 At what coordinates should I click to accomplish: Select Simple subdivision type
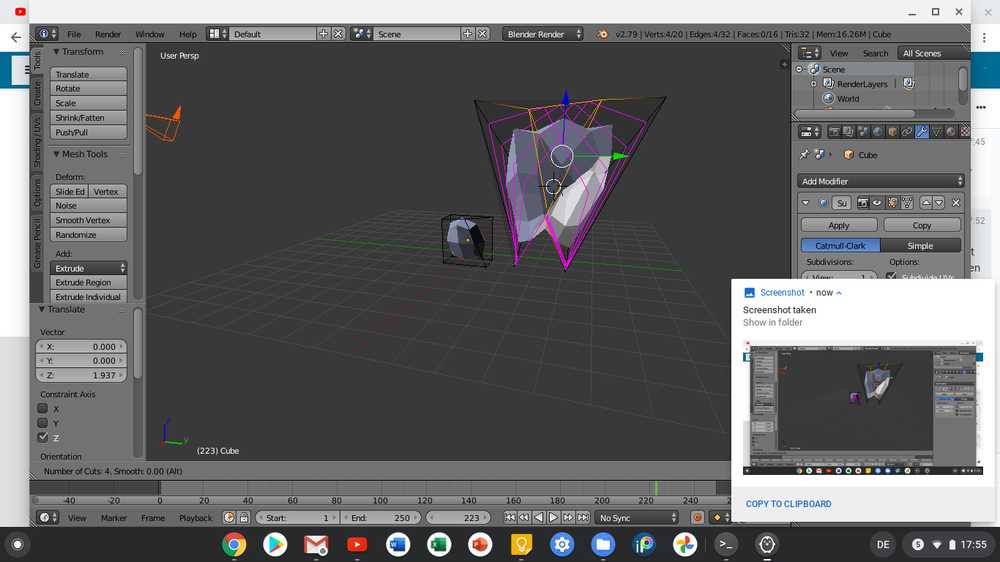pyautogui.click(x=920, y=246)
